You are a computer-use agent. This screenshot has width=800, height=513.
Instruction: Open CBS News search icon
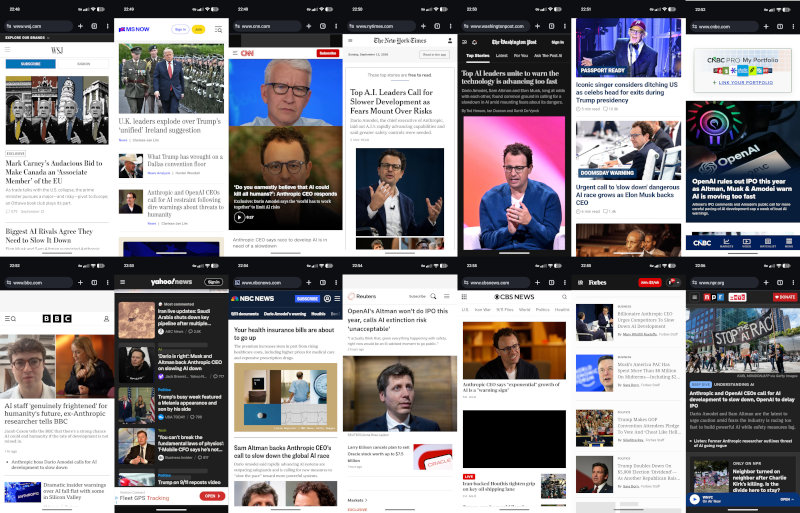click(564, 297)
